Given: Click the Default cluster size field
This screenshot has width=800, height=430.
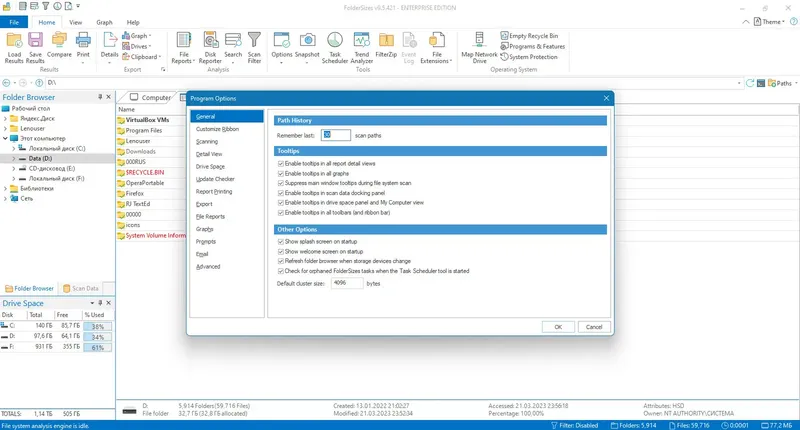Looking at the screenshot, I should click(x=347, y=283).
